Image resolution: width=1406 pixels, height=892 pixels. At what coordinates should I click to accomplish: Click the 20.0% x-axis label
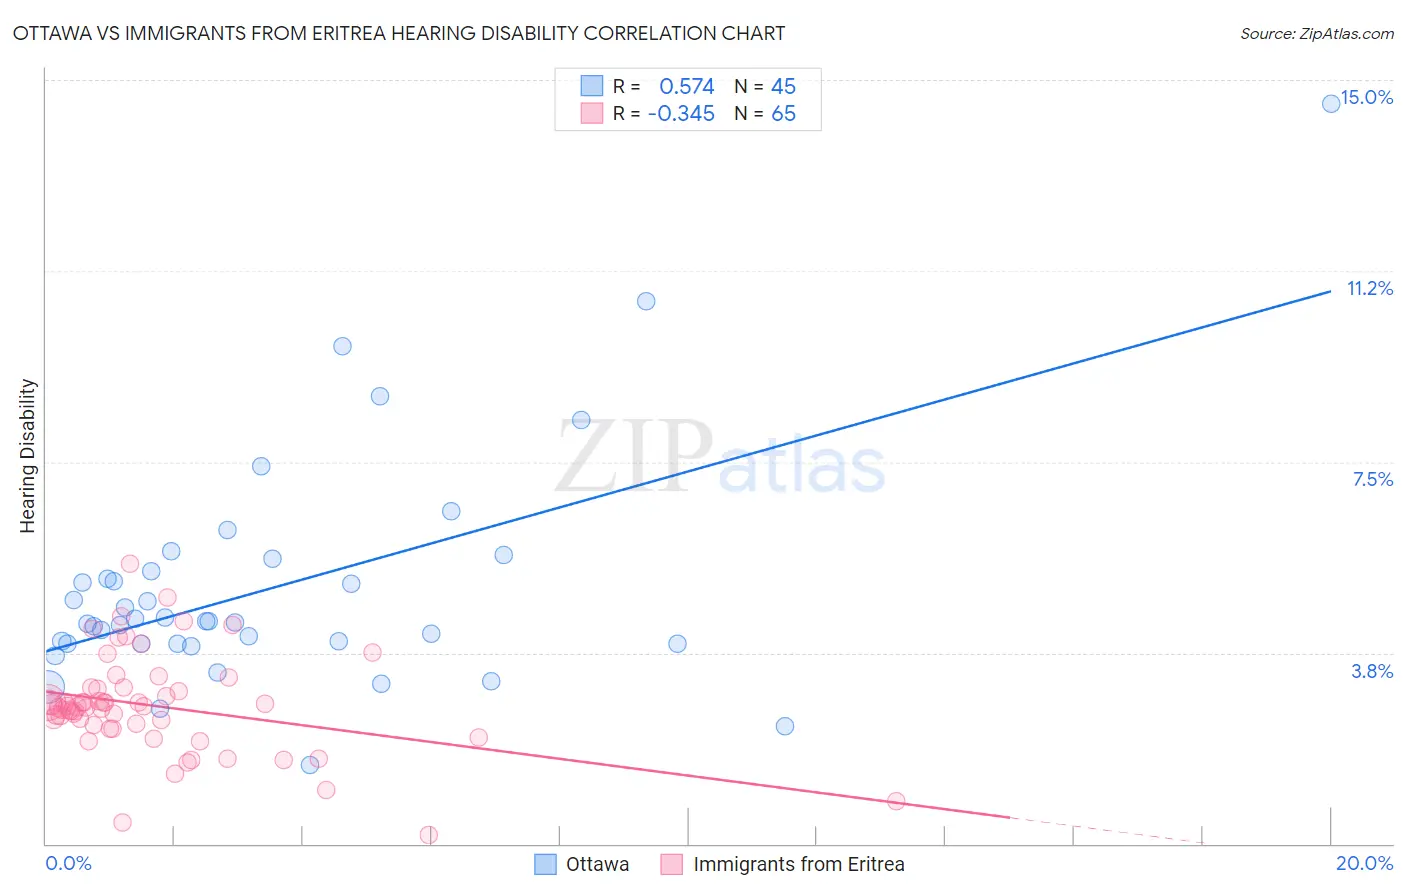coord(1365,863)
